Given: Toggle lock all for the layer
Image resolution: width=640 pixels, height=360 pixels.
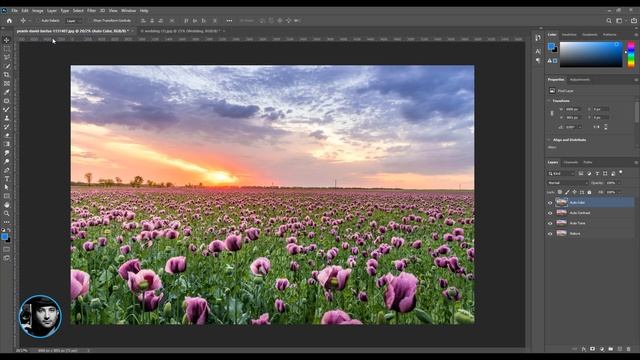Looking at the screenshot, I should (x=589, y=192).
